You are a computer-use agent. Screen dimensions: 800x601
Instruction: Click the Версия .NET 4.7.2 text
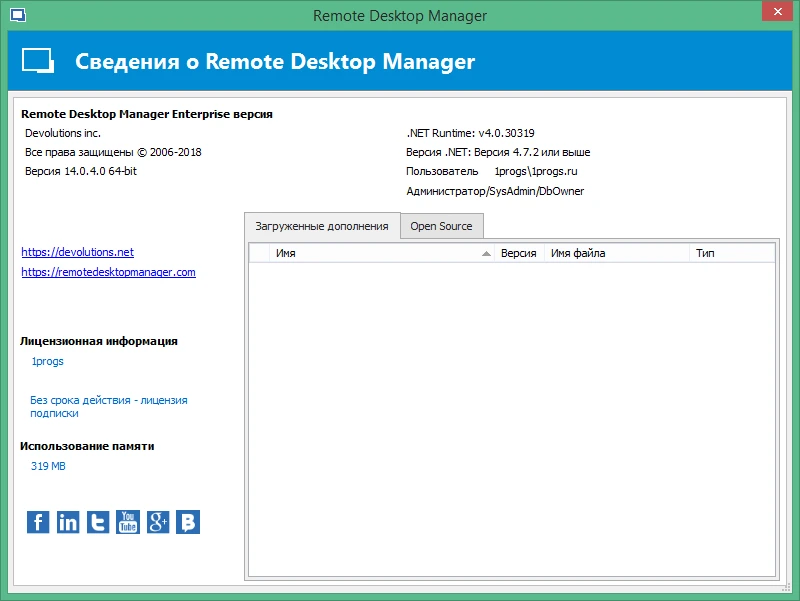(x=498, y=152)
